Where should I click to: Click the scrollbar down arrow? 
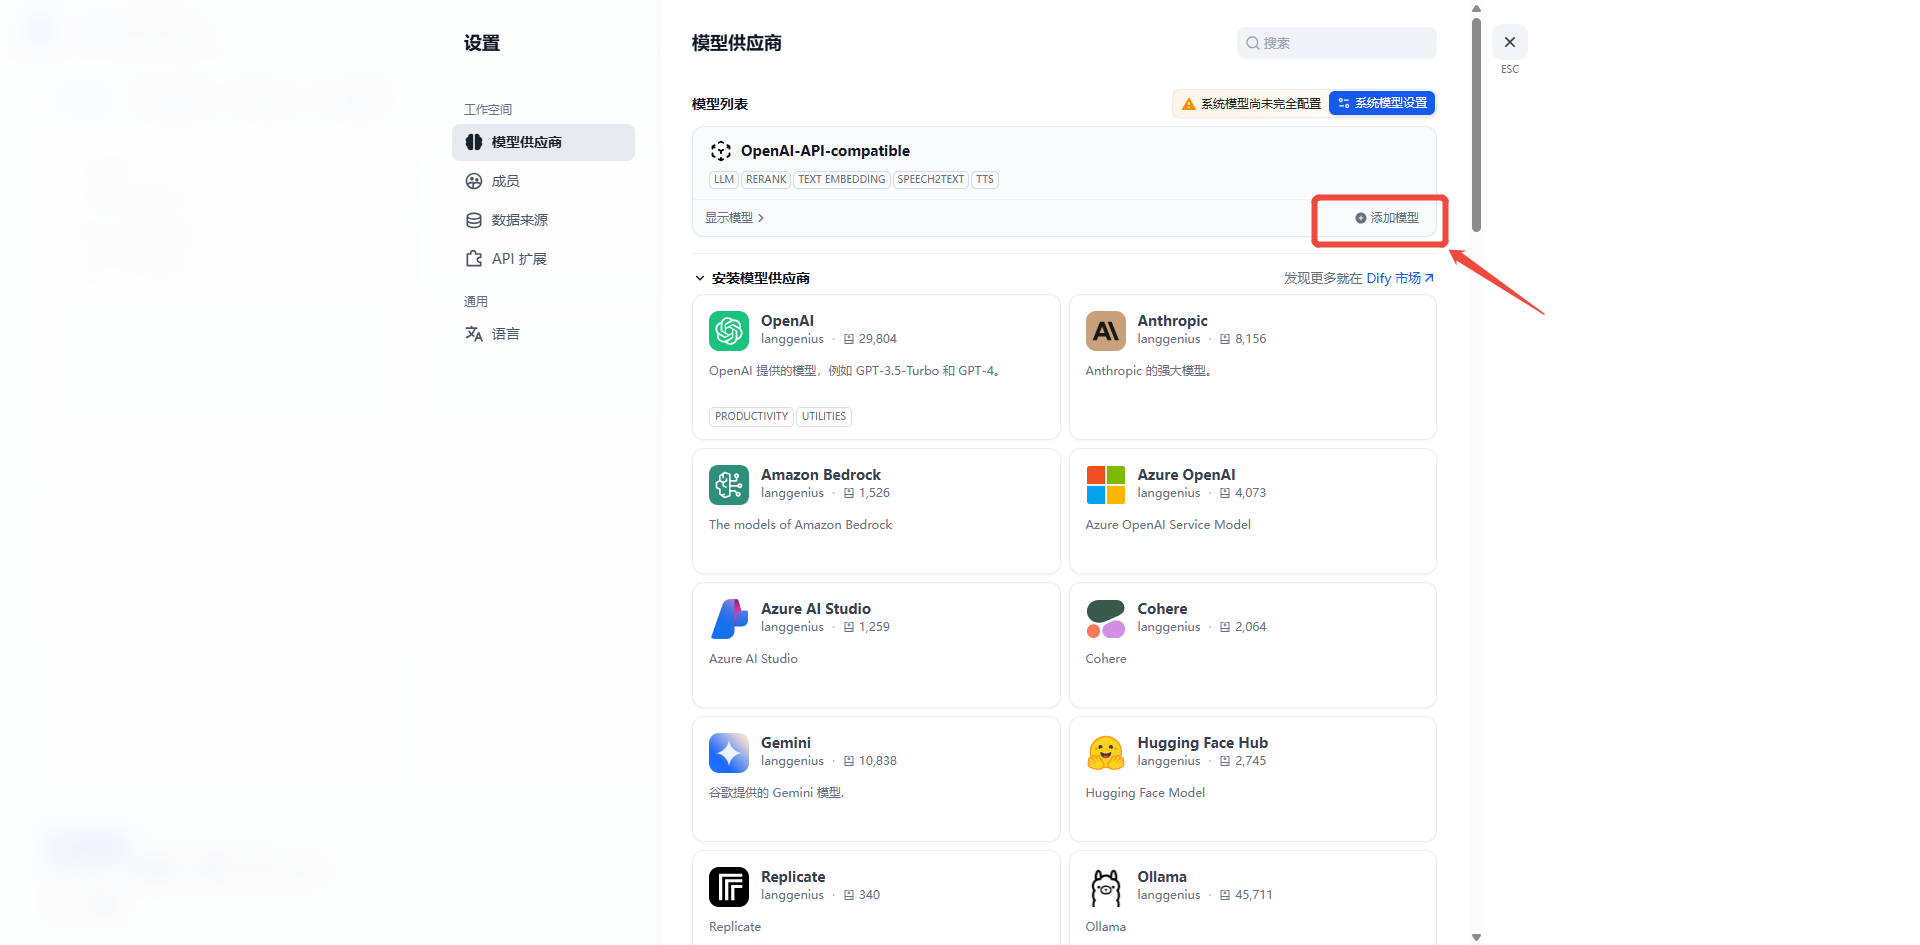click(x=1476, y=937)
